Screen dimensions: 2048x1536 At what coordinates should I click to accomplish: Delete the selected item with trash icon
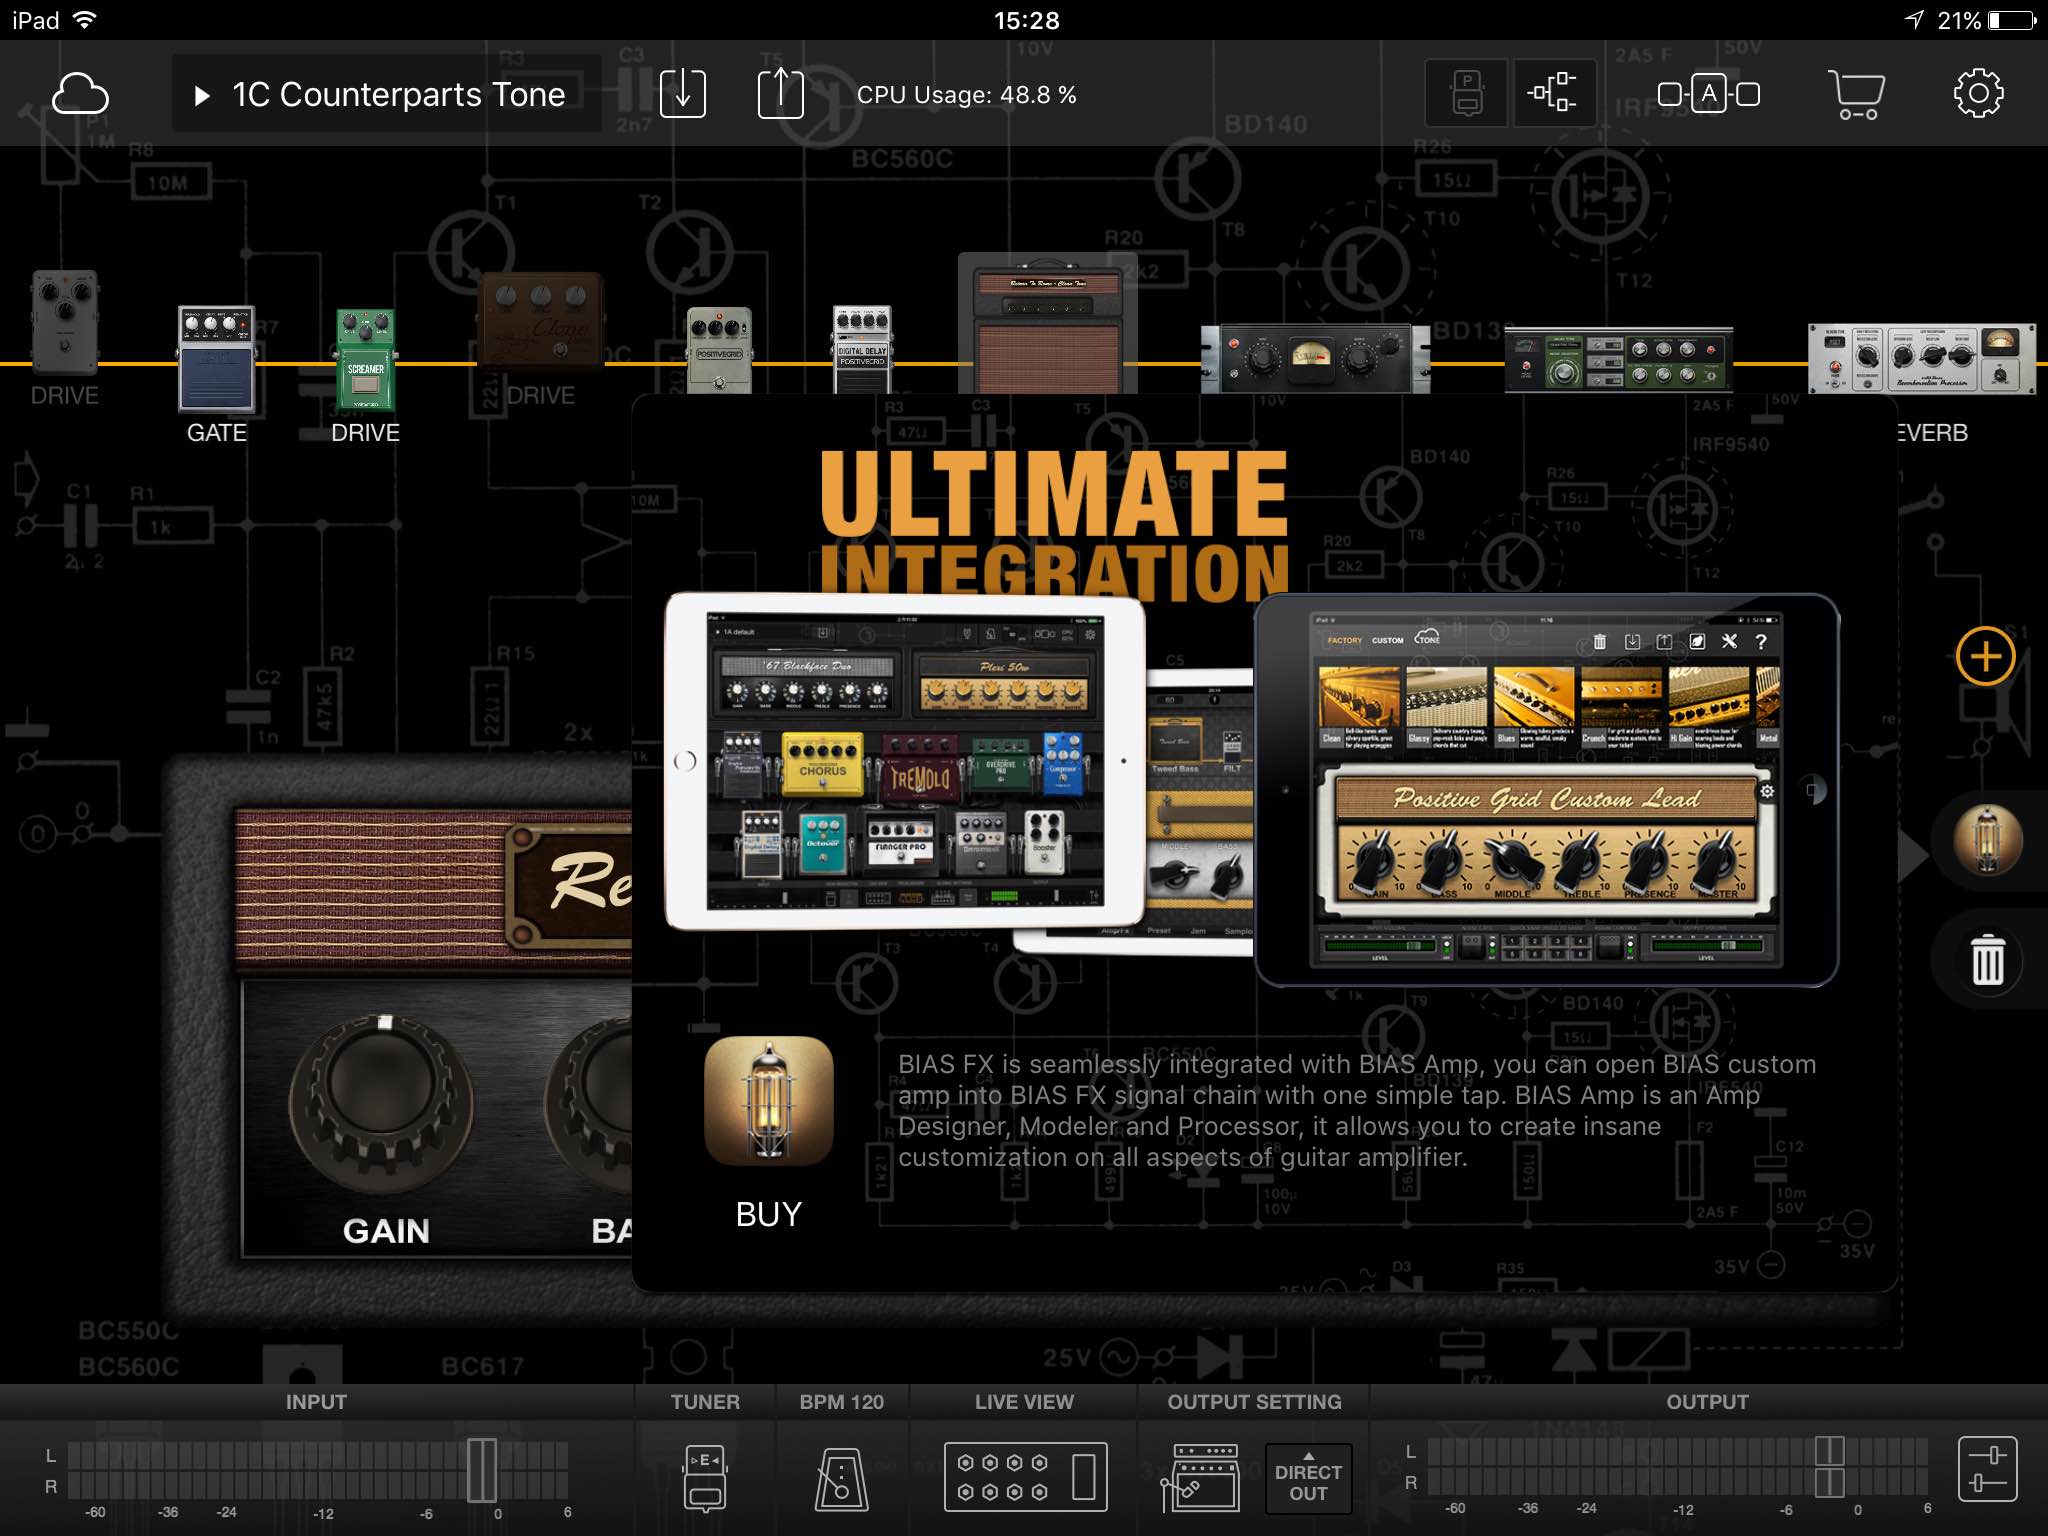tap(1987, 960)
